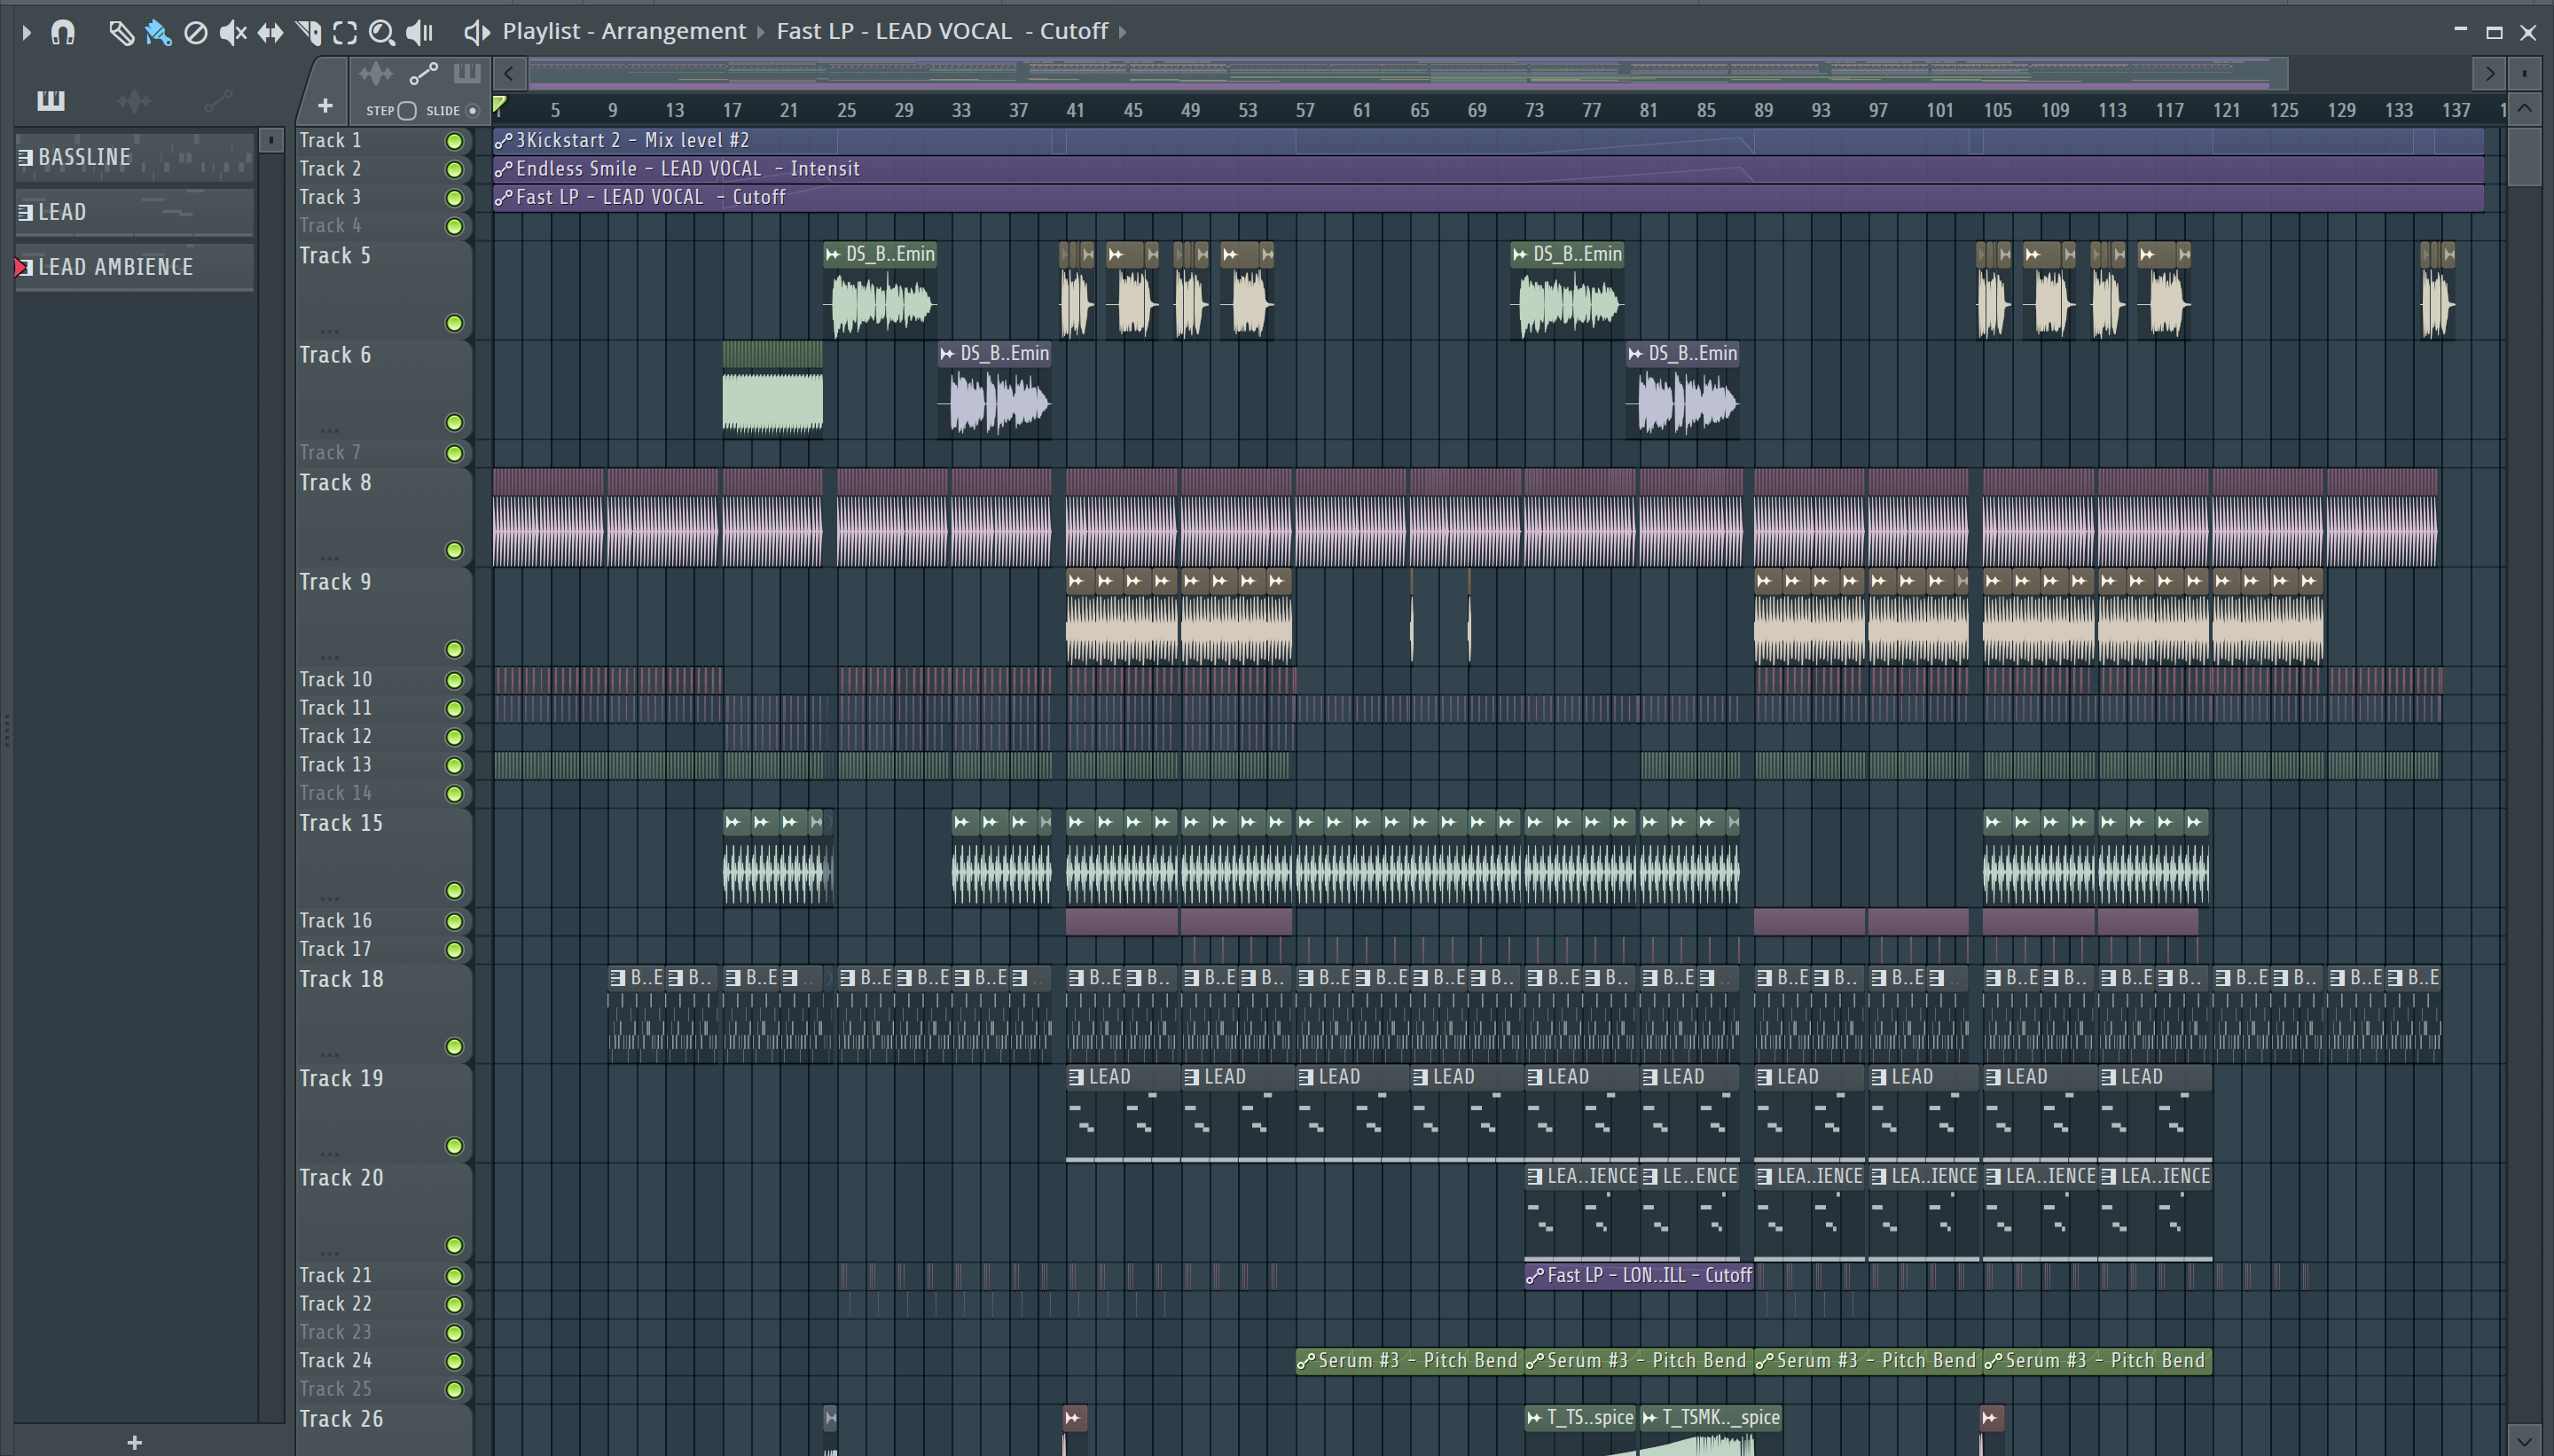
Task: Jump the timeline back with the left arrow
Action: coord(509,73)
